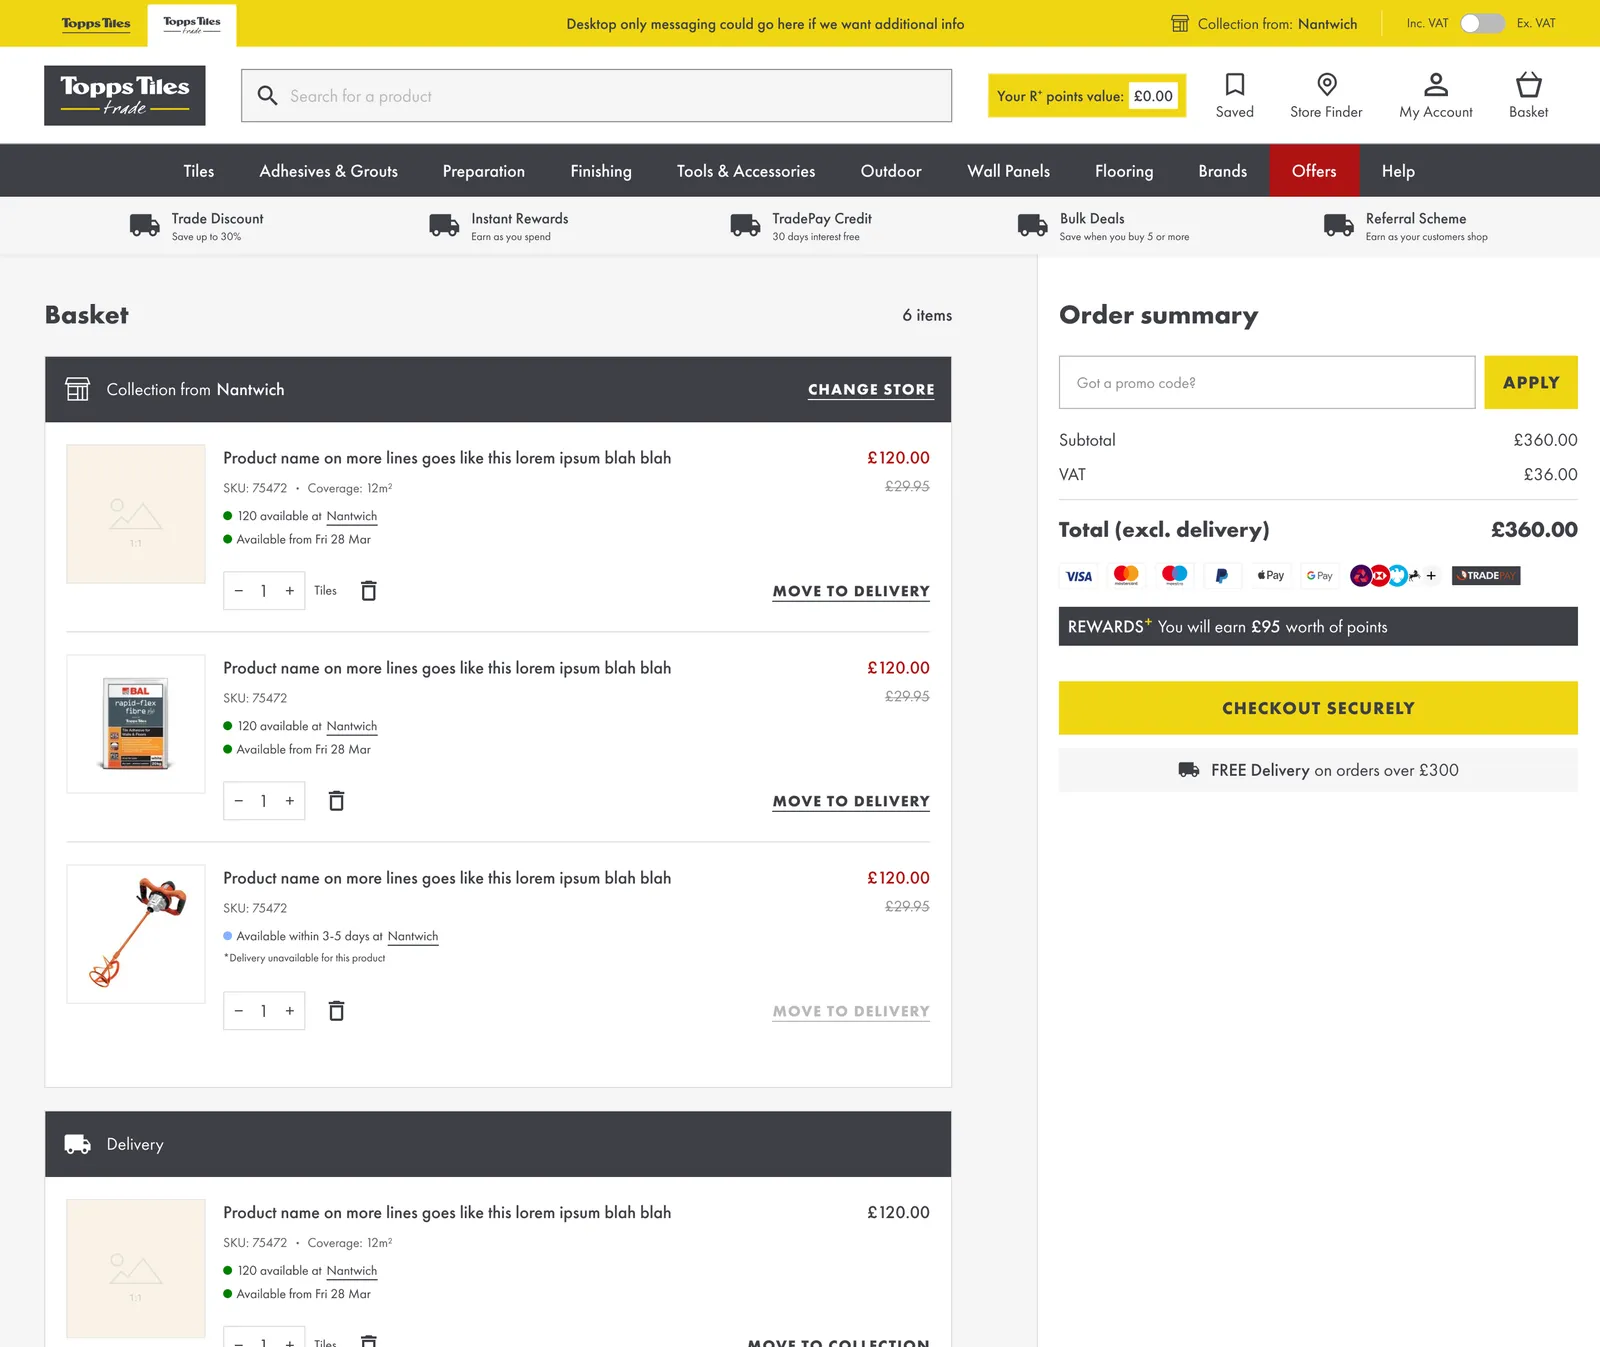Move first Collection product to delivery
Screen dimensions: 1600x1347
(x=851, y=592)
